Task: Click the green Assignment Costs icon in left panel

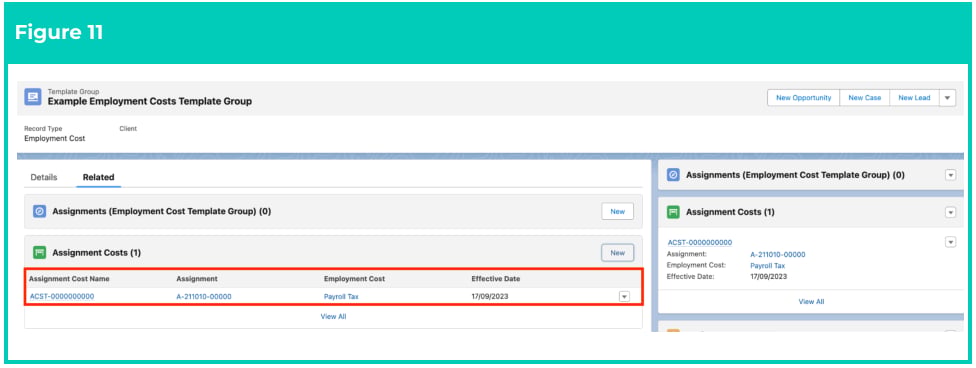Action: point(39,253)
